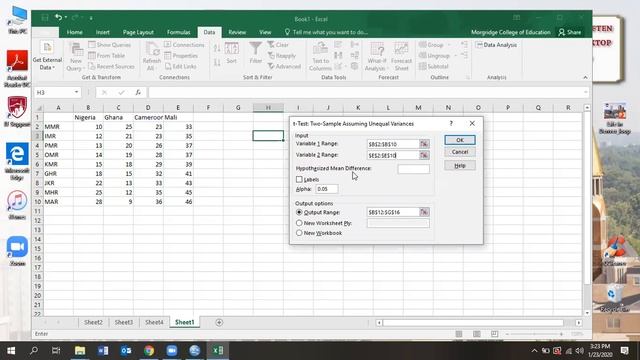This screenshot has height=360, width=640.
Task: Add a new sheet with plus icon
Action: pyautogui.click(x=219, y=322)
